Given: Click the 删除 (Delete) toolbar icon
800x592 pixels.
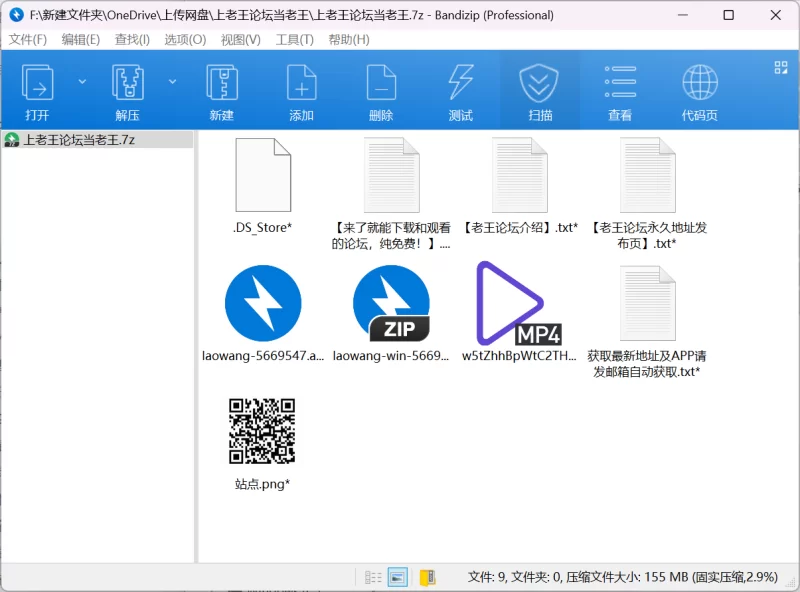Looking at the screenshot, I should click(x=381, y=92).
